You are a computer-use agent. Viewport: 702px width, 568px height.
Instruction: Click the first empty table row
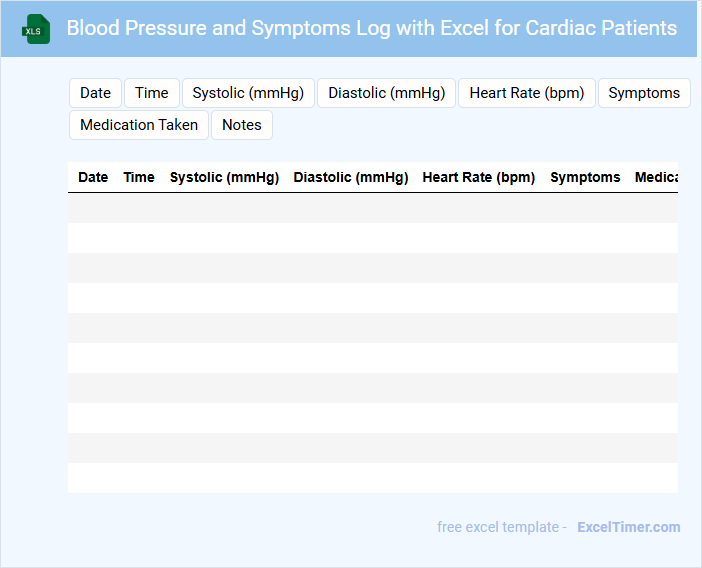click(373, 208)
